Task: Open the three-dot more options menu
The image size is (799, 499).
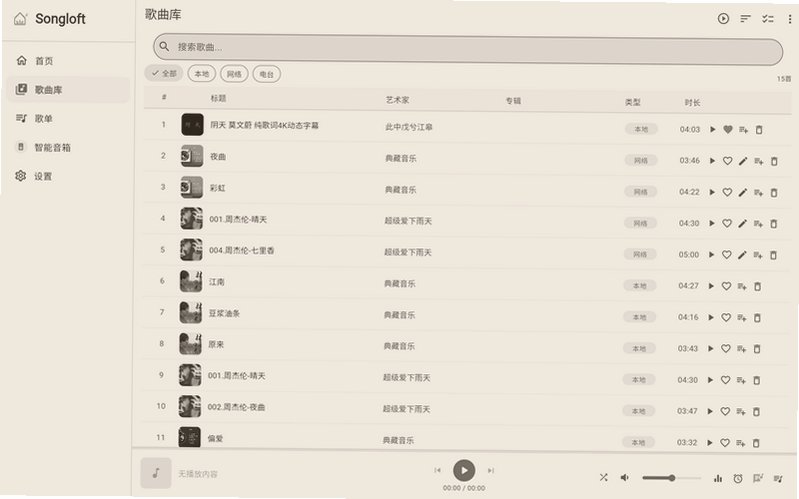Action: tap(790, 19)
